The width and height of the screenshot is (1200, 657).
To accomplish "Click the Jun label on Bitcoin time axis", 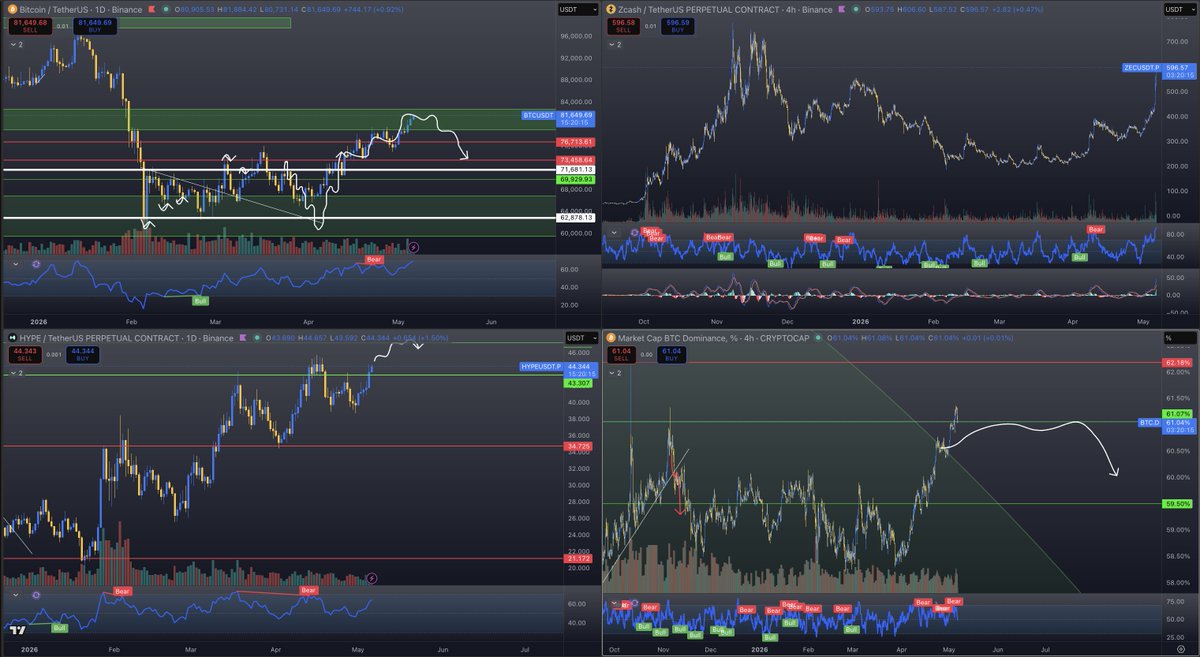I will coord(490,321).
